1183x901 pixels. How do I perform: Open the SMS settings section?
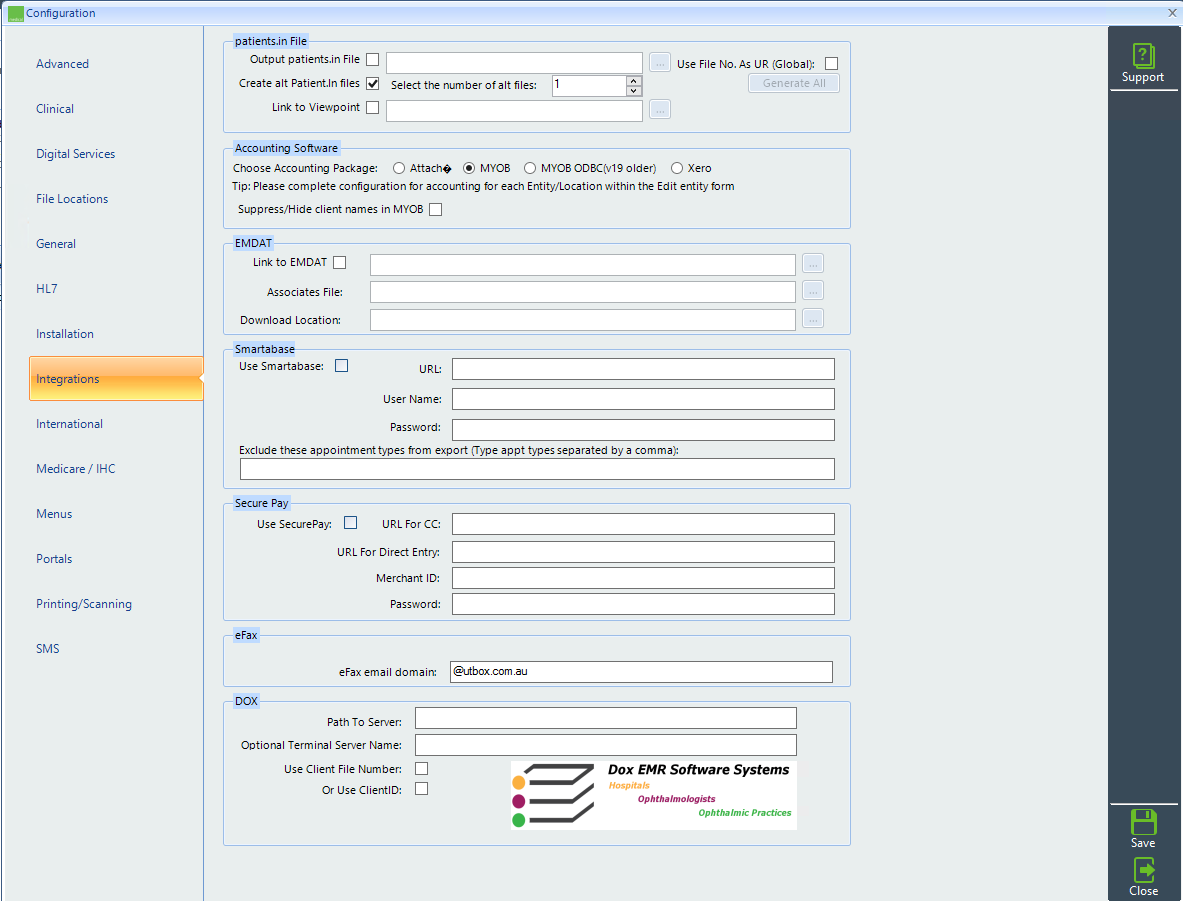[x=48, y=649]
